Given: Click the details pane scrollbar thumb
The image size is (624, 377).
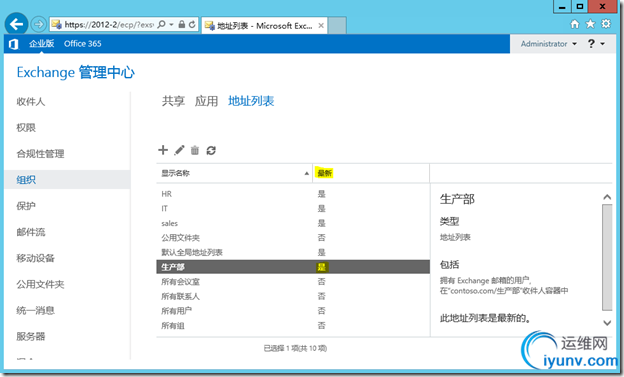Looking at the screenshot, I should click(607, 257).
